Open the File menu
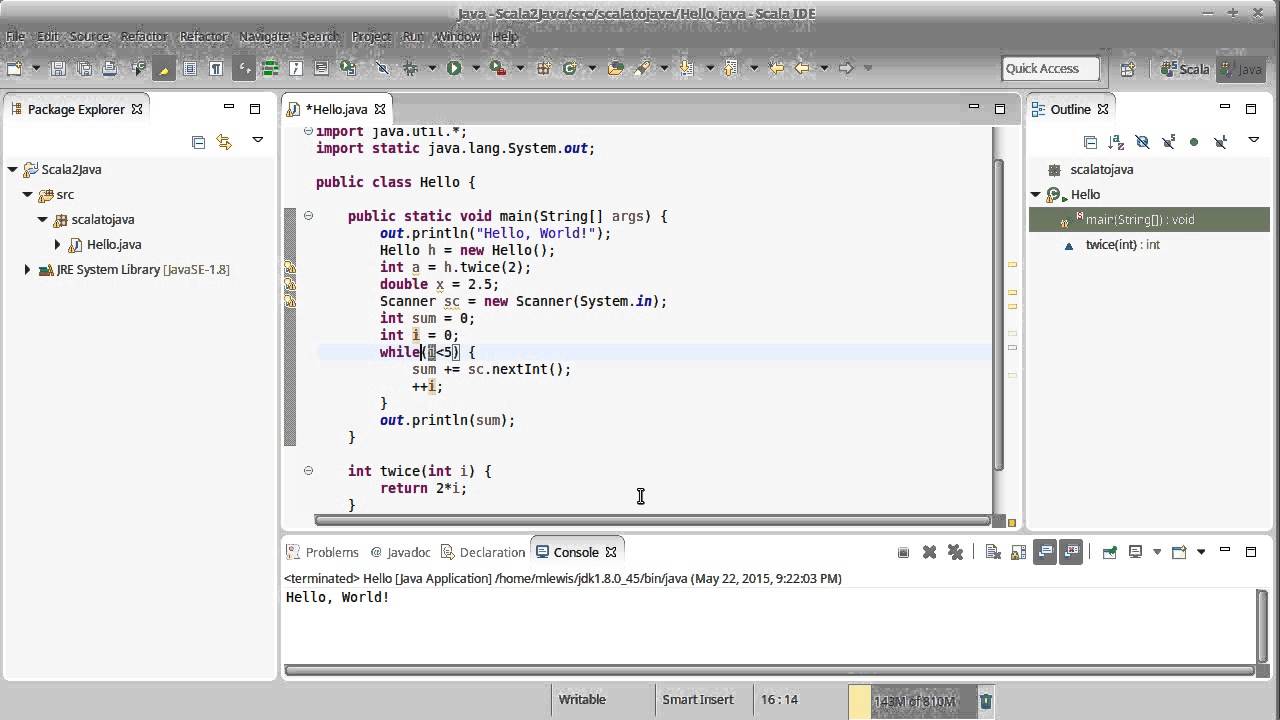Viewport: 1280px width, 720px height. point(15,36)
